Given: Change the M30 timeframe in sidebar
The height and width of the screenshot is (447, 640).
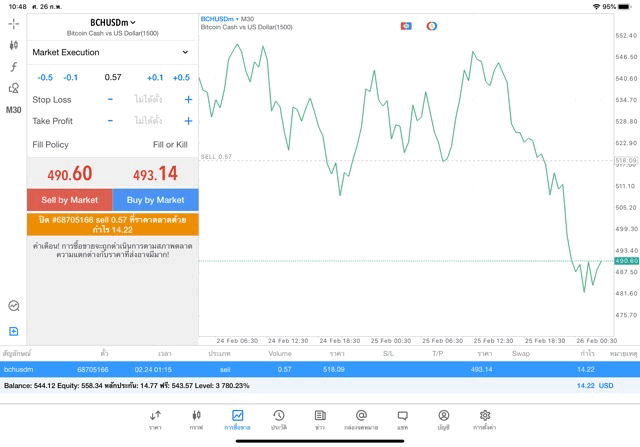Looking at the screenshot, I should tap(14, 110).
